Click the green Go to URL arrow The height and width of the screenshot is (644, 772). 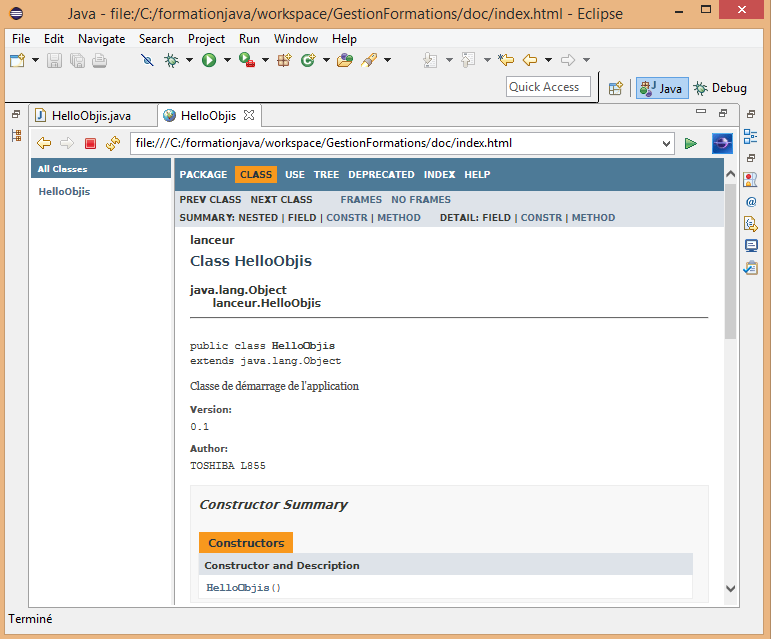[x=690, y=144]
